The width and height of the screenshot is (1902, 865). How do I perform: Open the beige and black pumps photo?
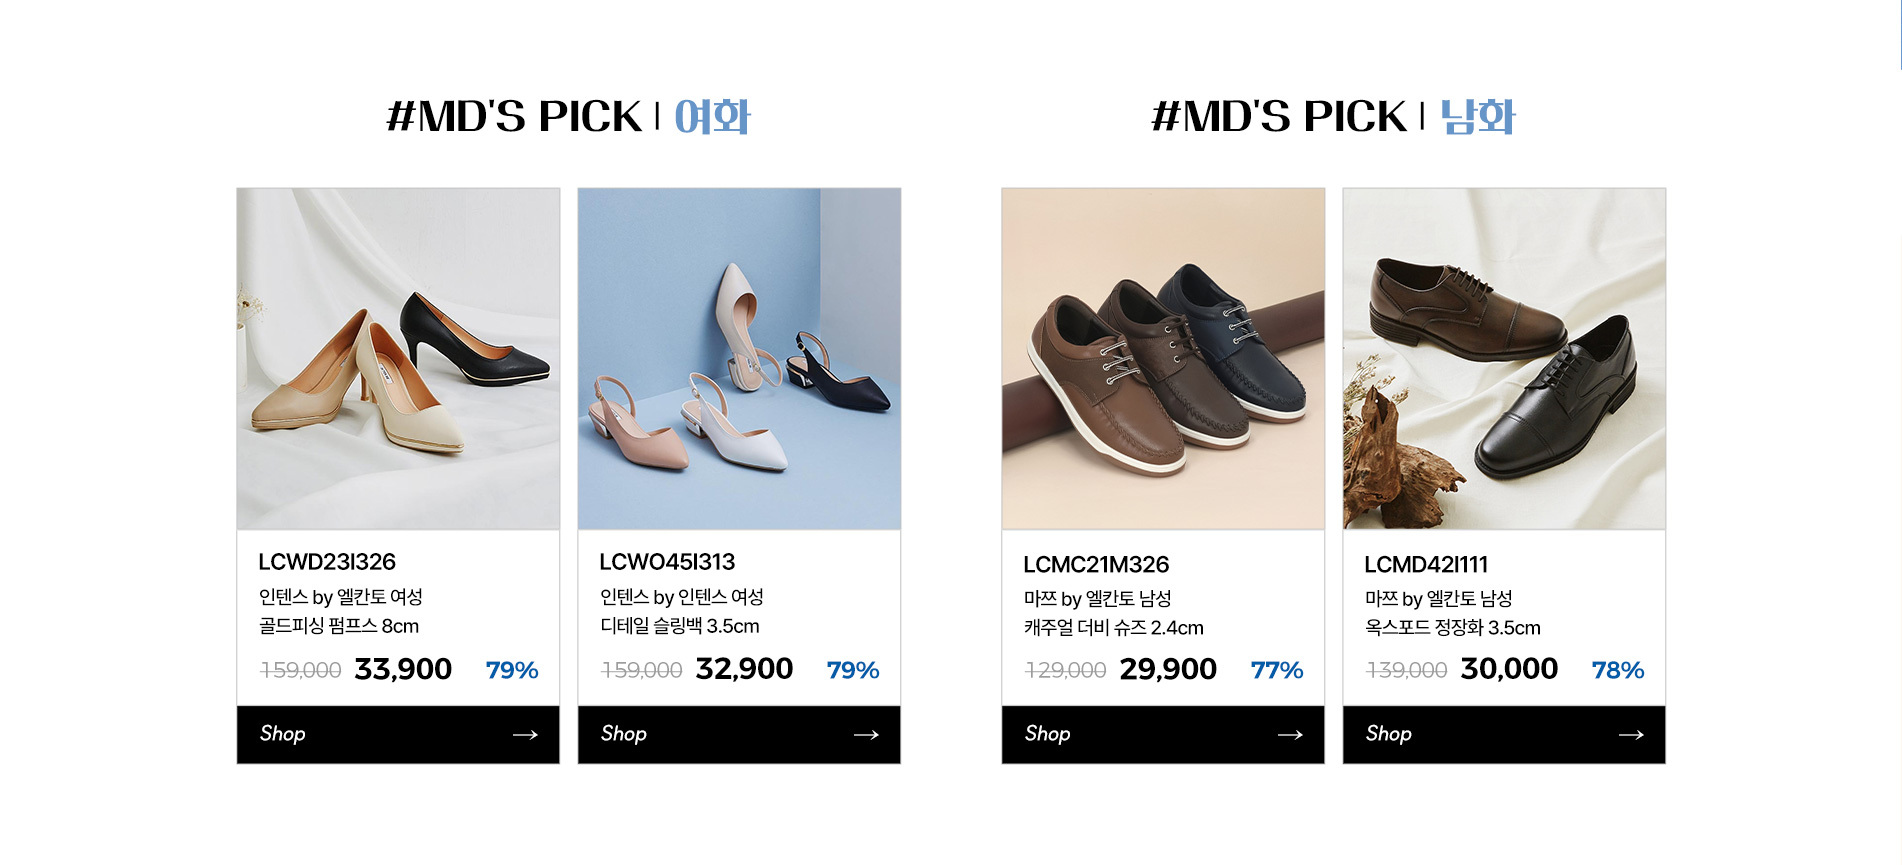click(x=398, y=358)
